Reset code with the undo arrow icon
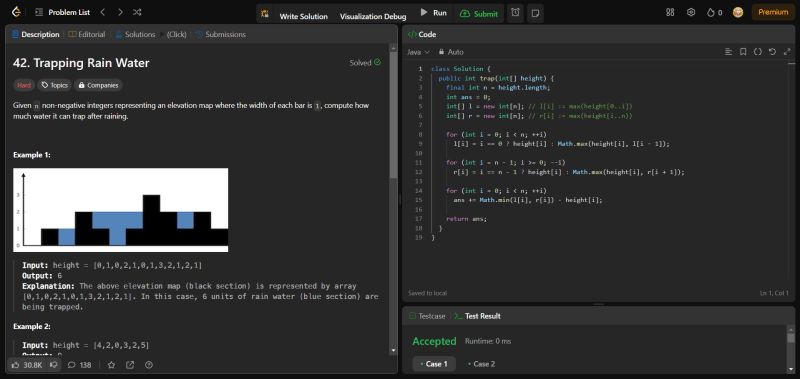The width and height of the screenshot is (800, 379). coord(772,52)
